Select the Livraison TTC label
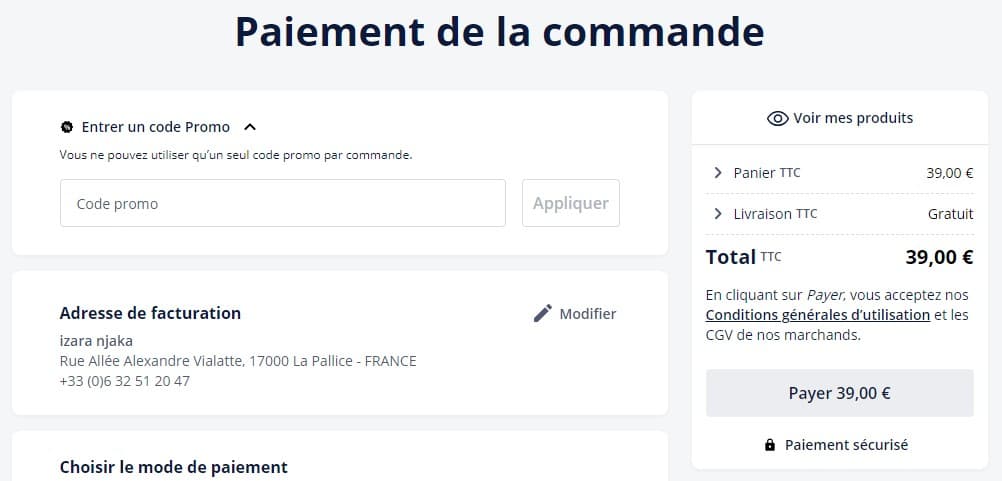The height and width of the screenshot is (481, 1002). point(775,214)
